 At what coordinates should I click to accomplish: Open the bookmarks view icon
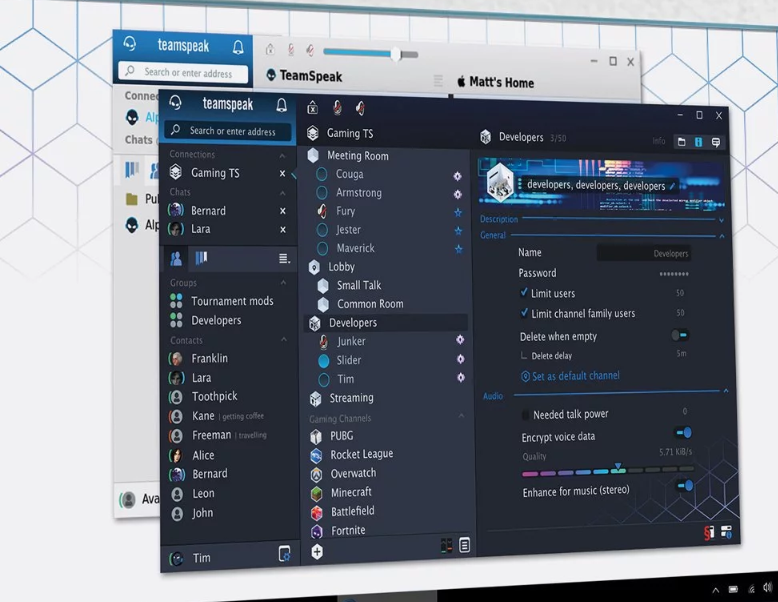201,258
